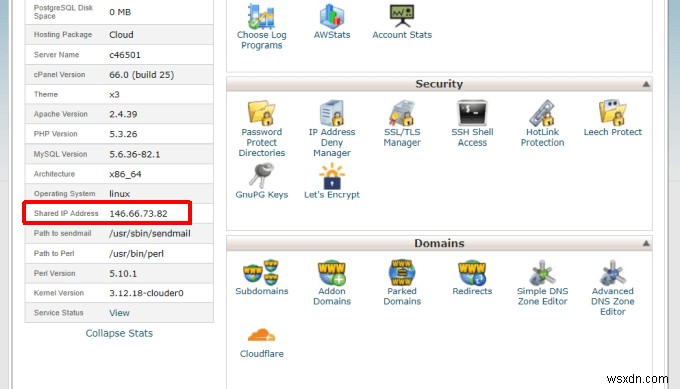Viewport: 680px width, 389px height.
Task: Open Parked Domains
Action: 402,283
